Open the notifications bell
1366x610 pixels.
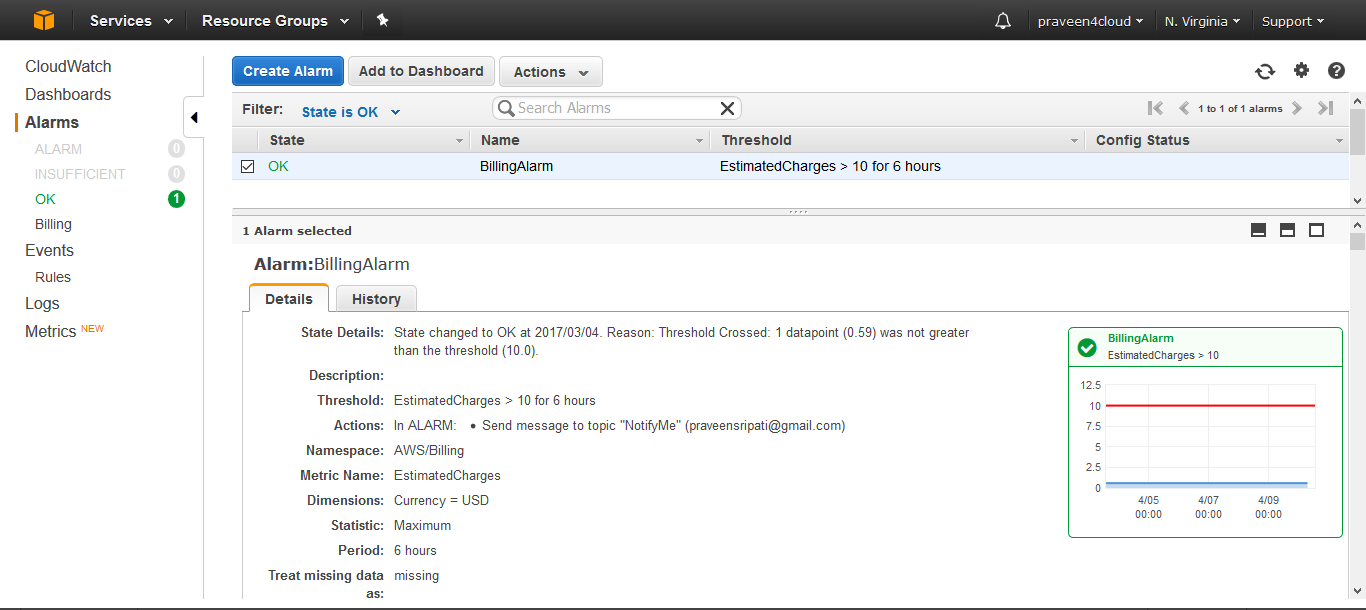click(x=1002, y=19)
